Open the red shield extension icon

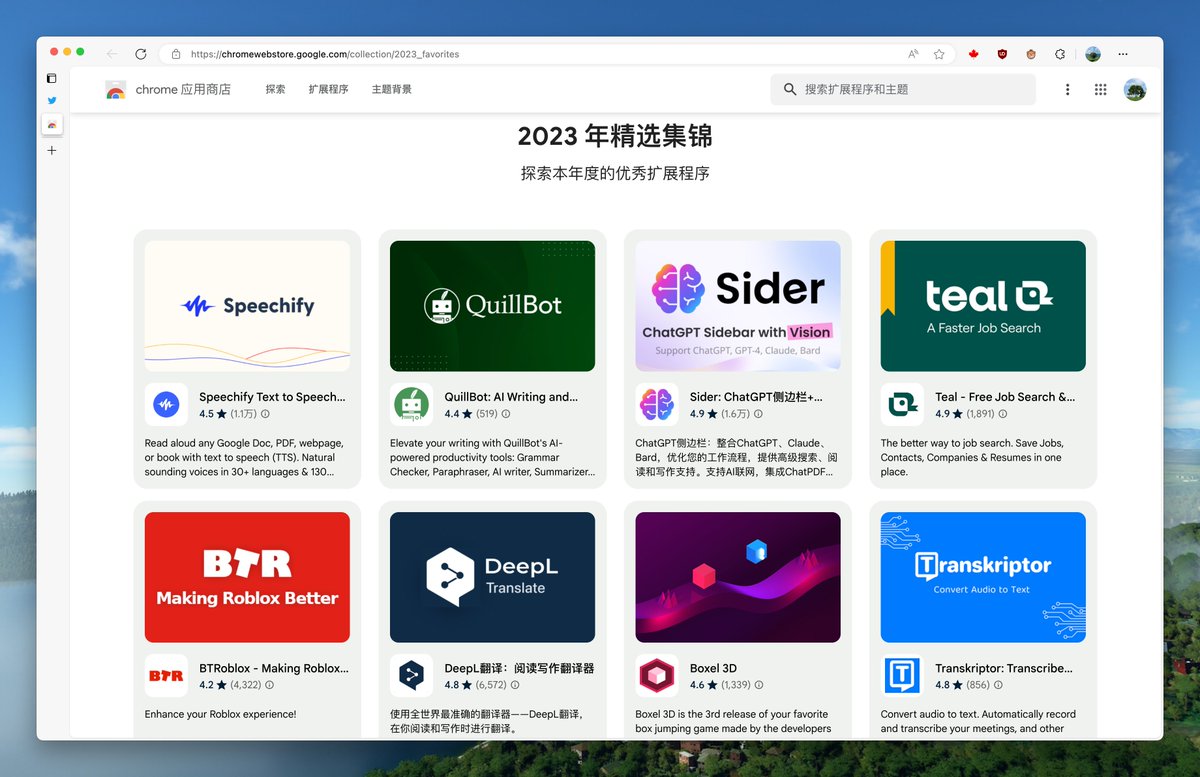pyautogui.click(x=1002, y=54)
